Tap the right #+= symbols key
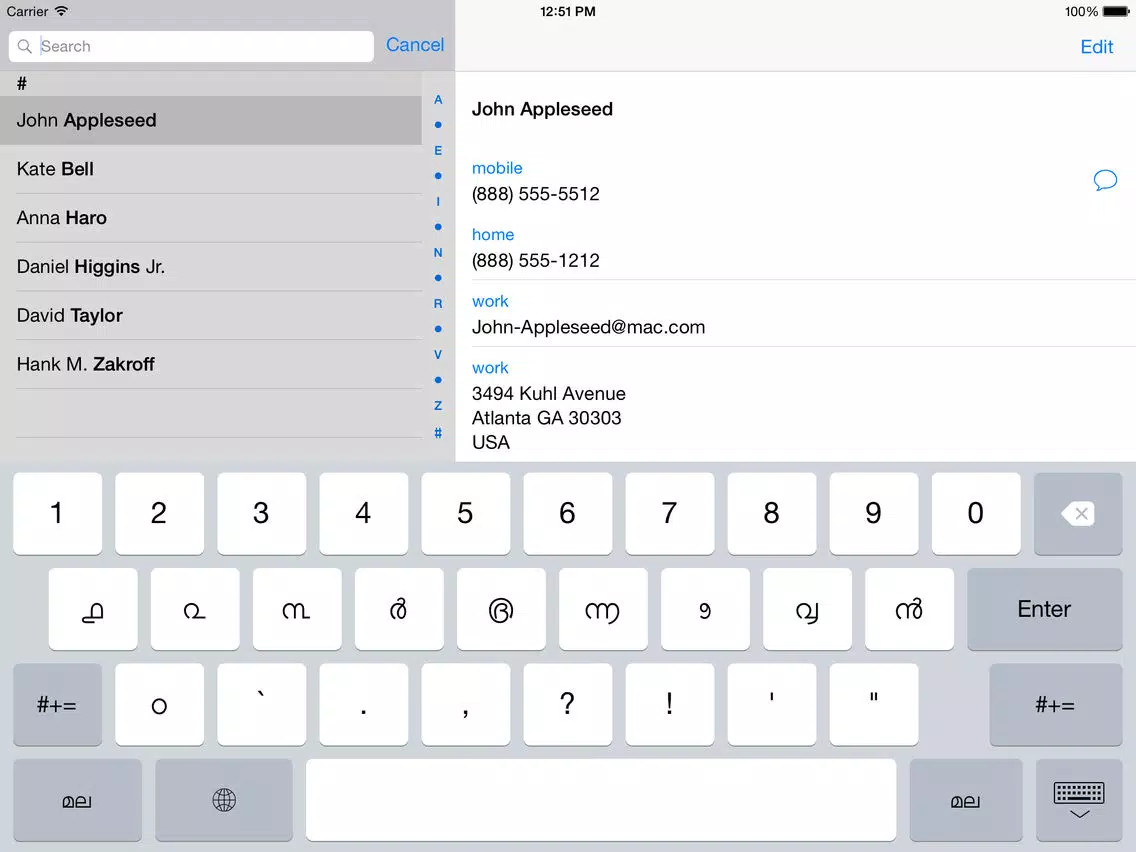Screen dimensions: 1136x852 coord(1056,704)
